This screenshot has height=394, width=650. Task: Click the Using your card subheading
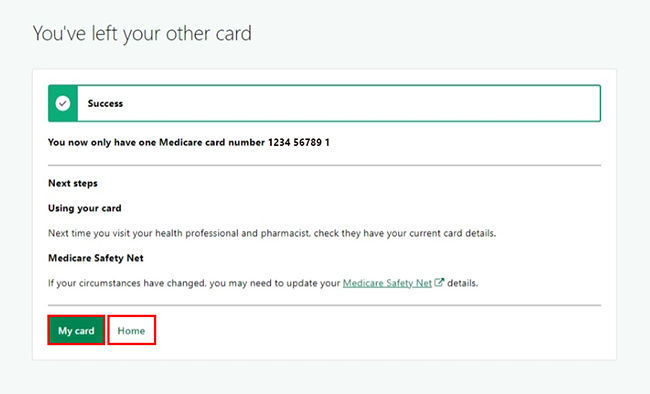tap(85, 208)
